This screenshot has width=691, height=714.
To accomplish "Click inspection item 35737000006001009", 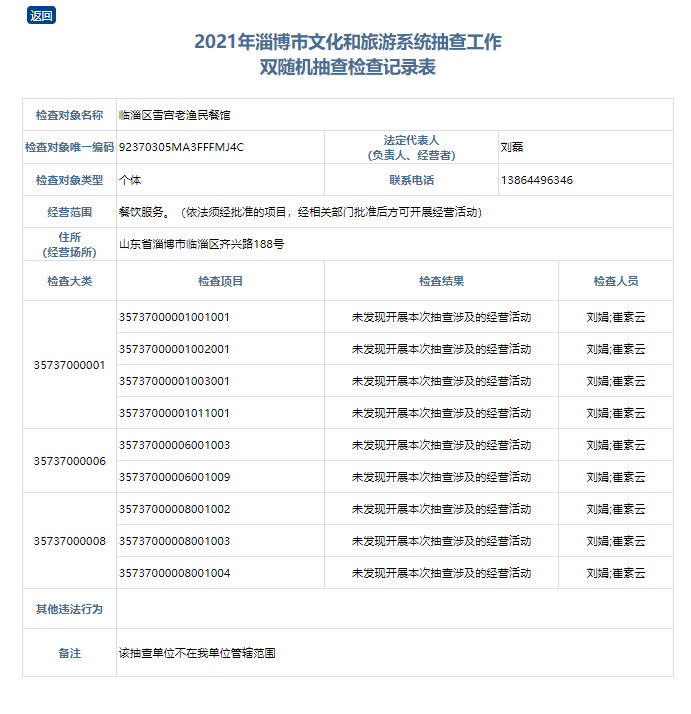I will (174, 477).
